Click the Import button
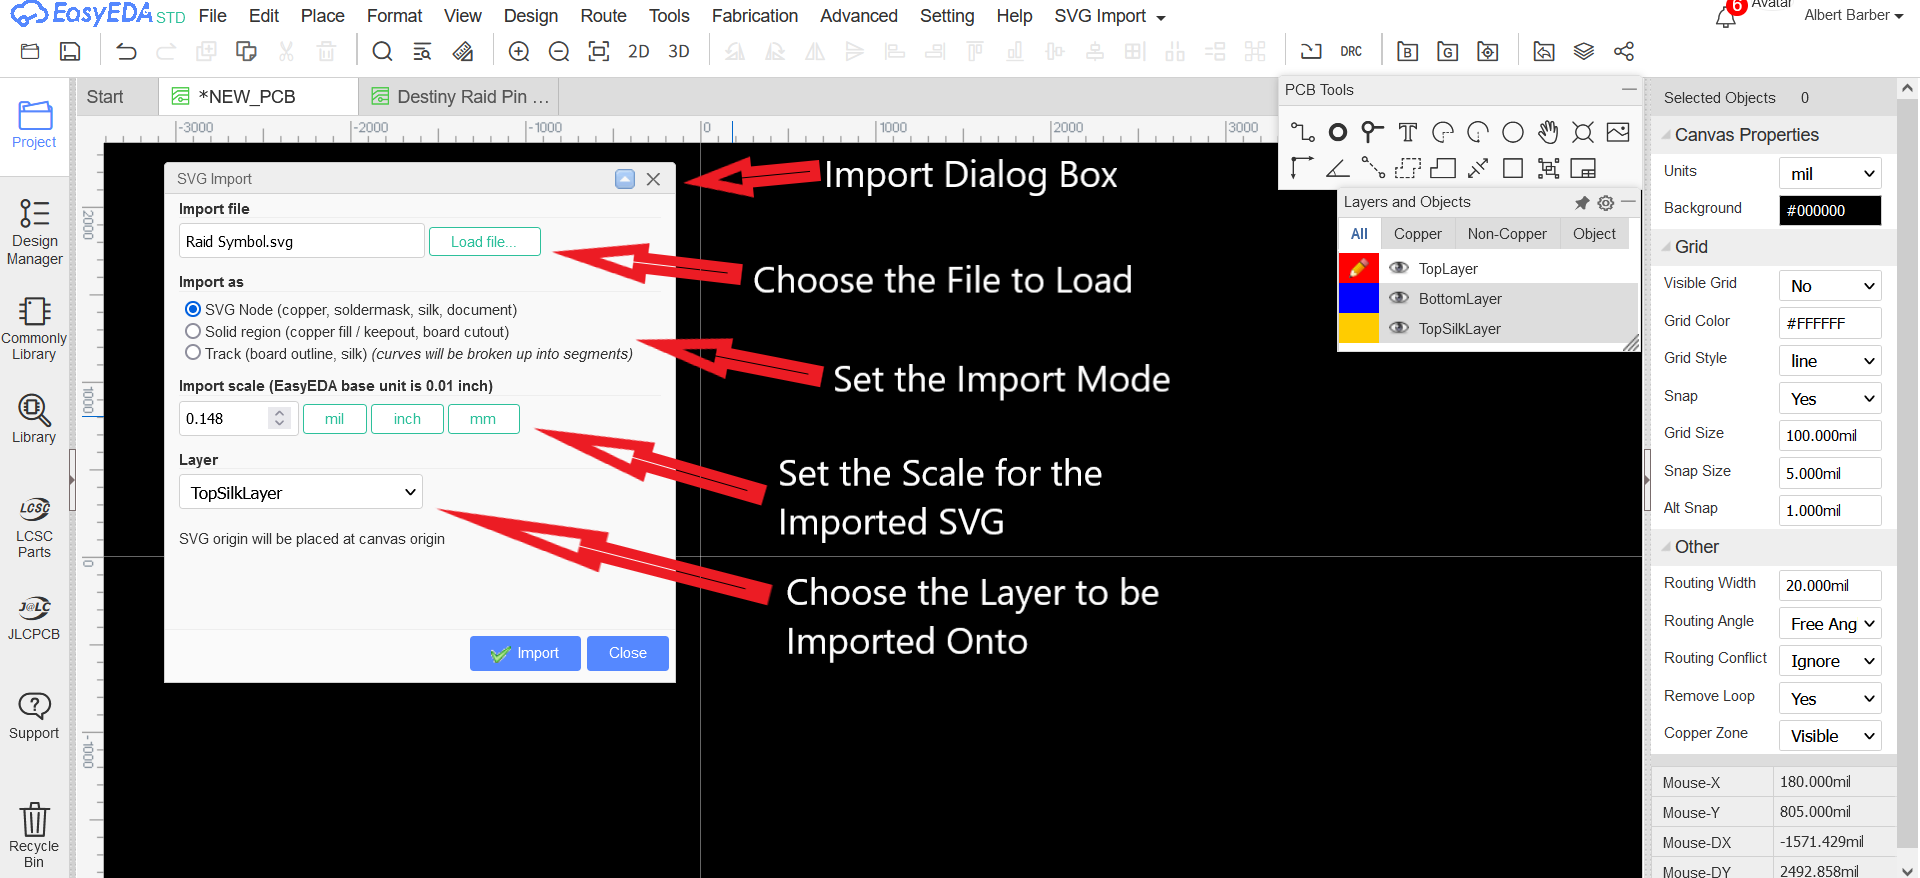Screen dimensions: 1920x878 click(525, 653)
